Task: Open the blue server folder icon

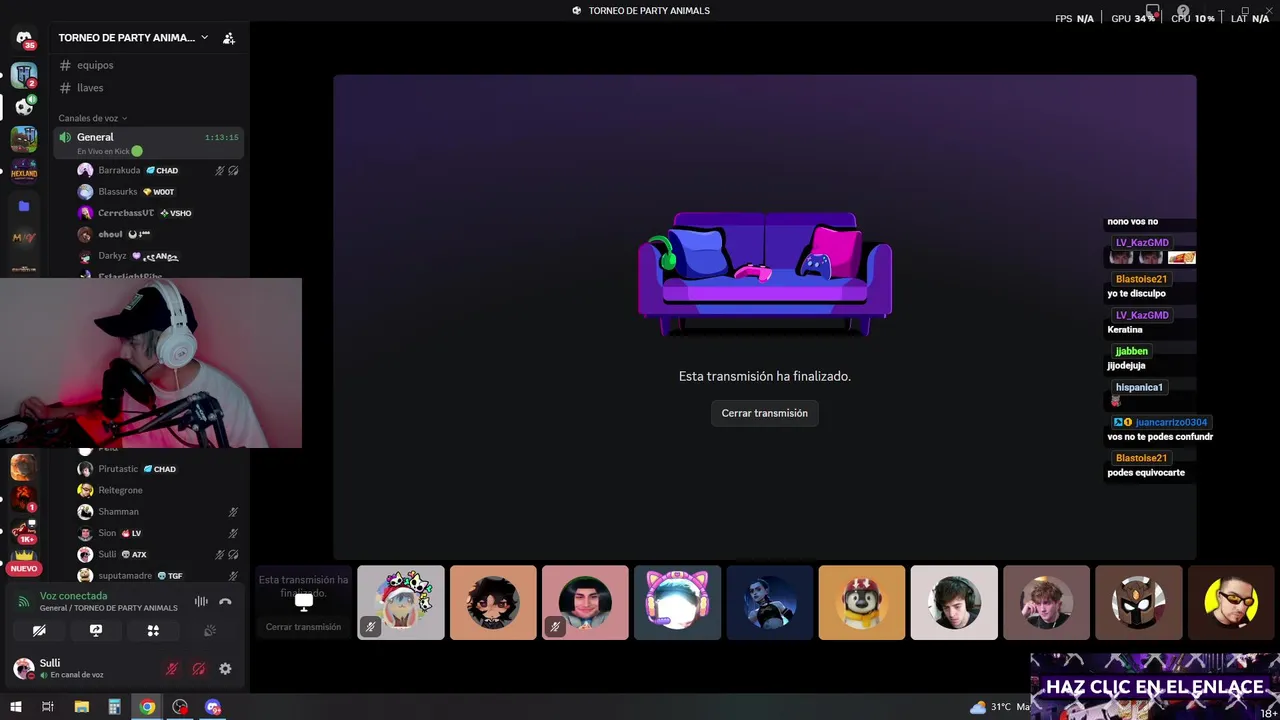Action: click(24, 206)
